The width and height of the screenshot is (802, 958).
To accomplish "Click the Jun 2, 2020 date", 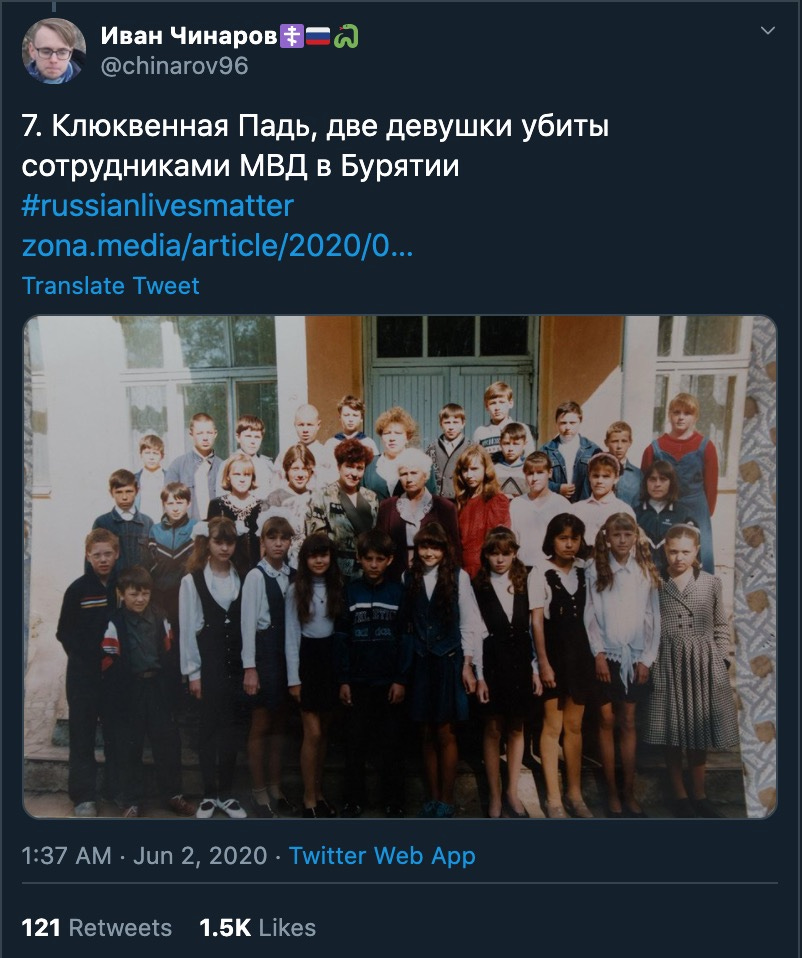I will tap(200, 855).
